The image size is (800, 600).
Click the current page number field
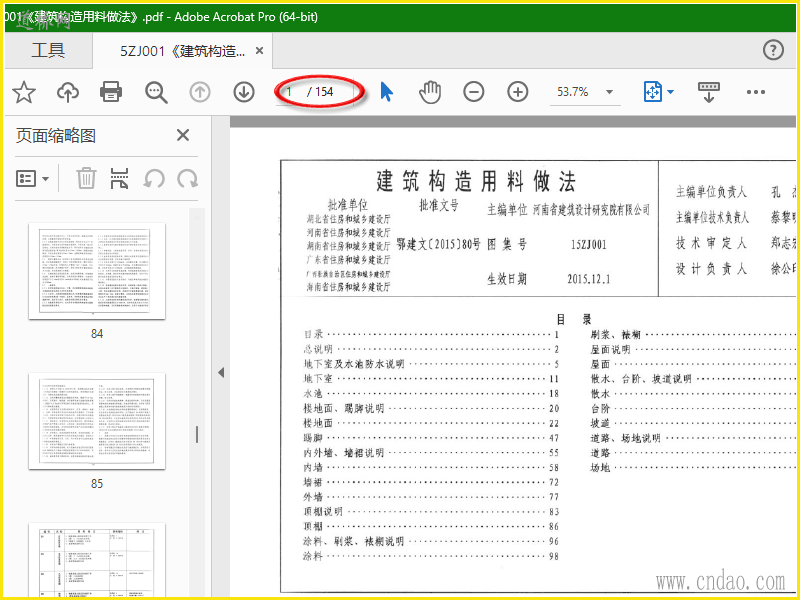click(x=291, y=92)
